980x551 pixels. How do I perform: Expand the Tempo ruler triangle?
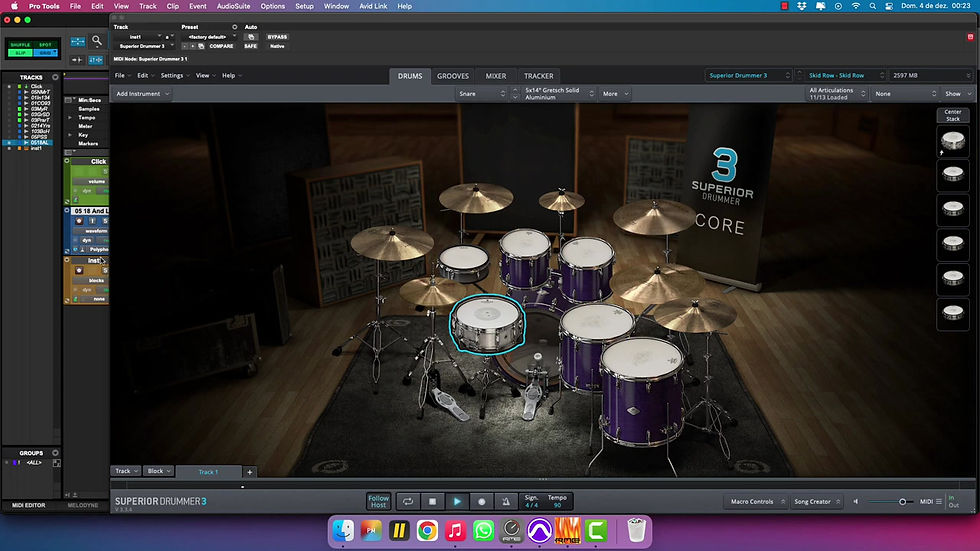70,117
